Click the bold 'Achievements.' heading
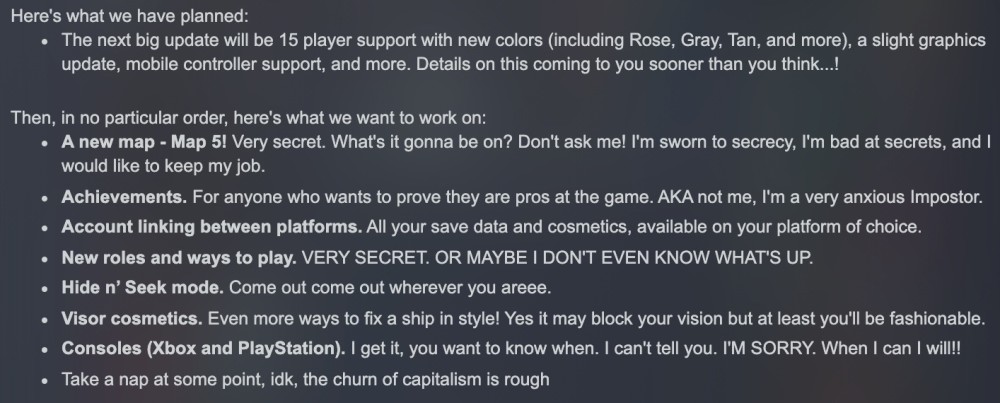The width and height of the screenshot is (1000, 403). pos(124,197)
